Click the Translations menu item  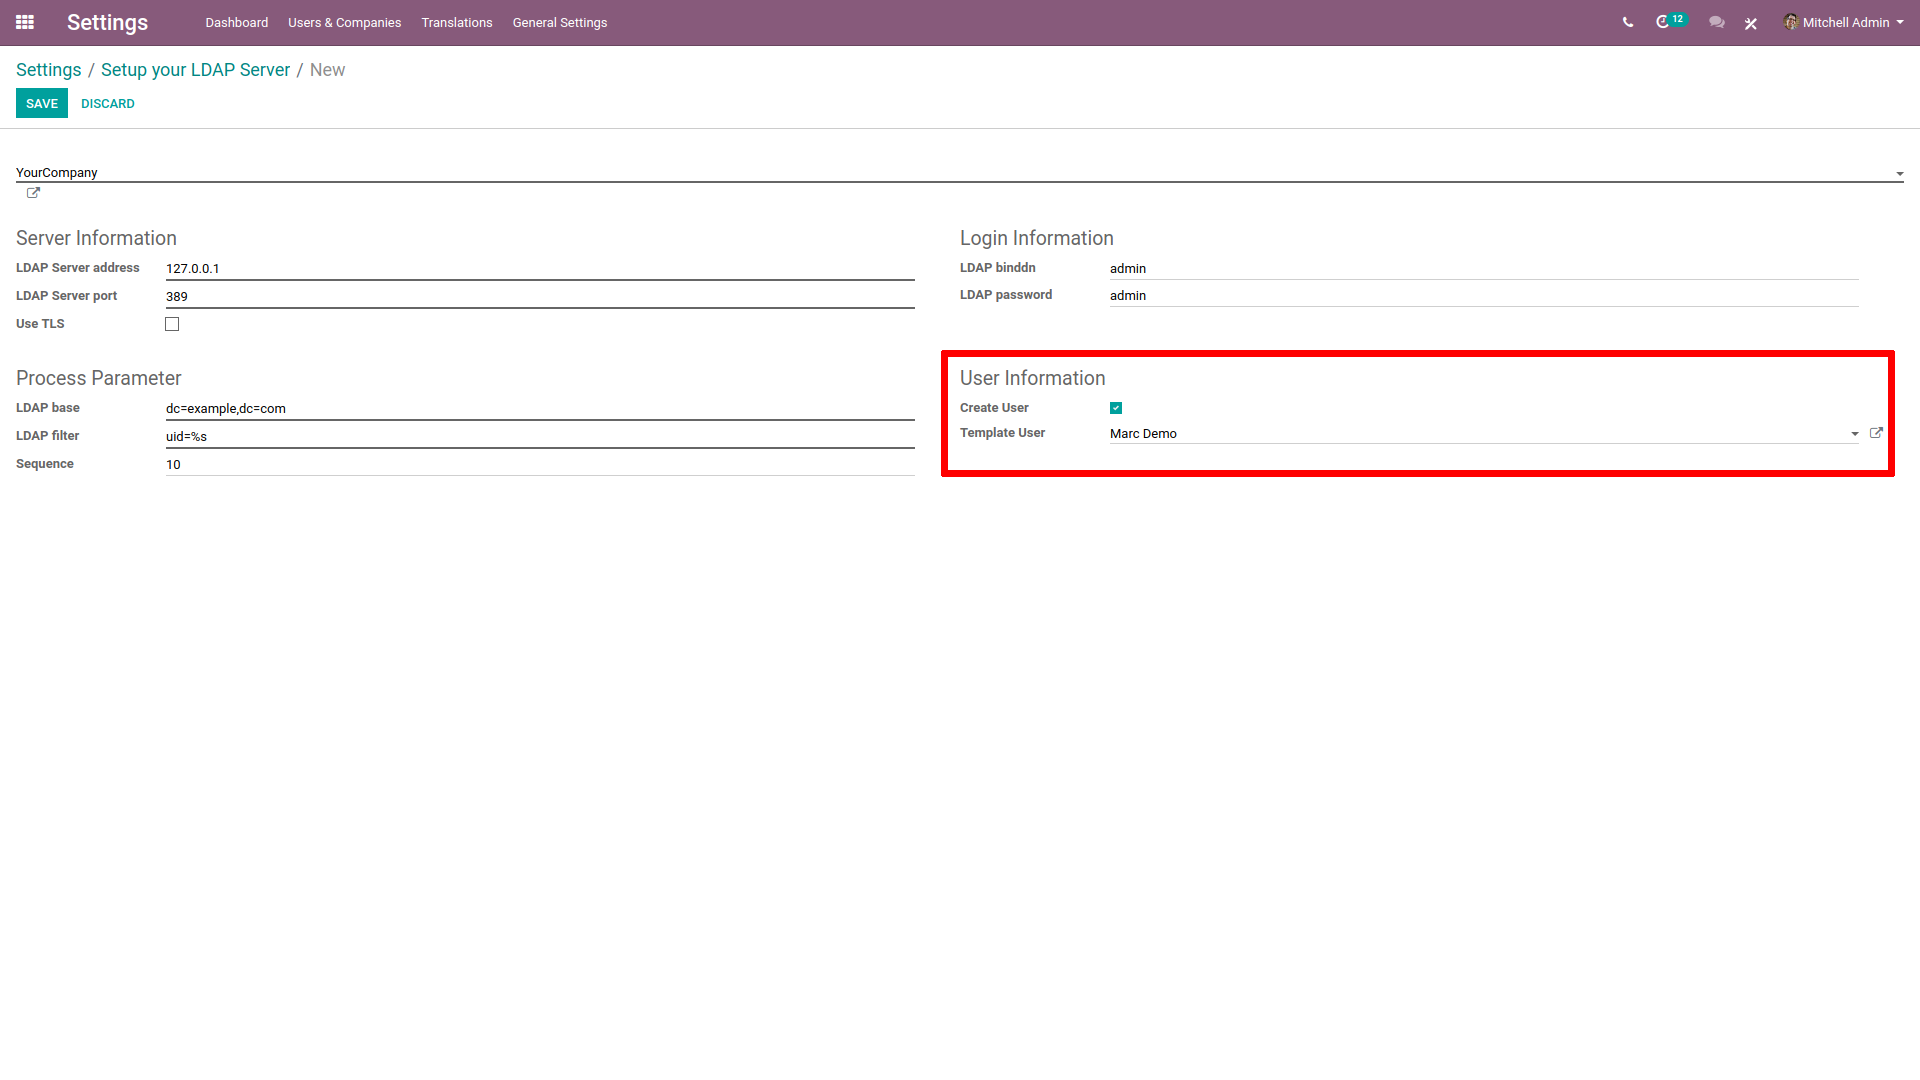(456, 22)
